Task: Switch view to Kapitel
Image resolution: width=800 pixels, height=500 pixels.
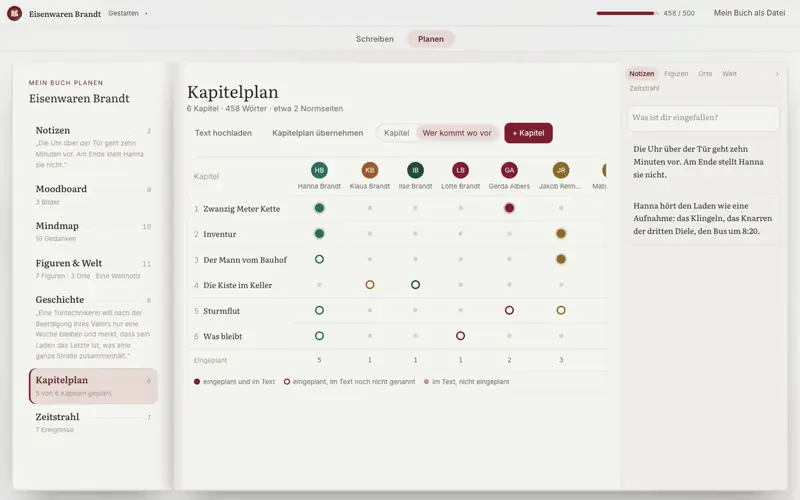Action: tap(396, 133)
